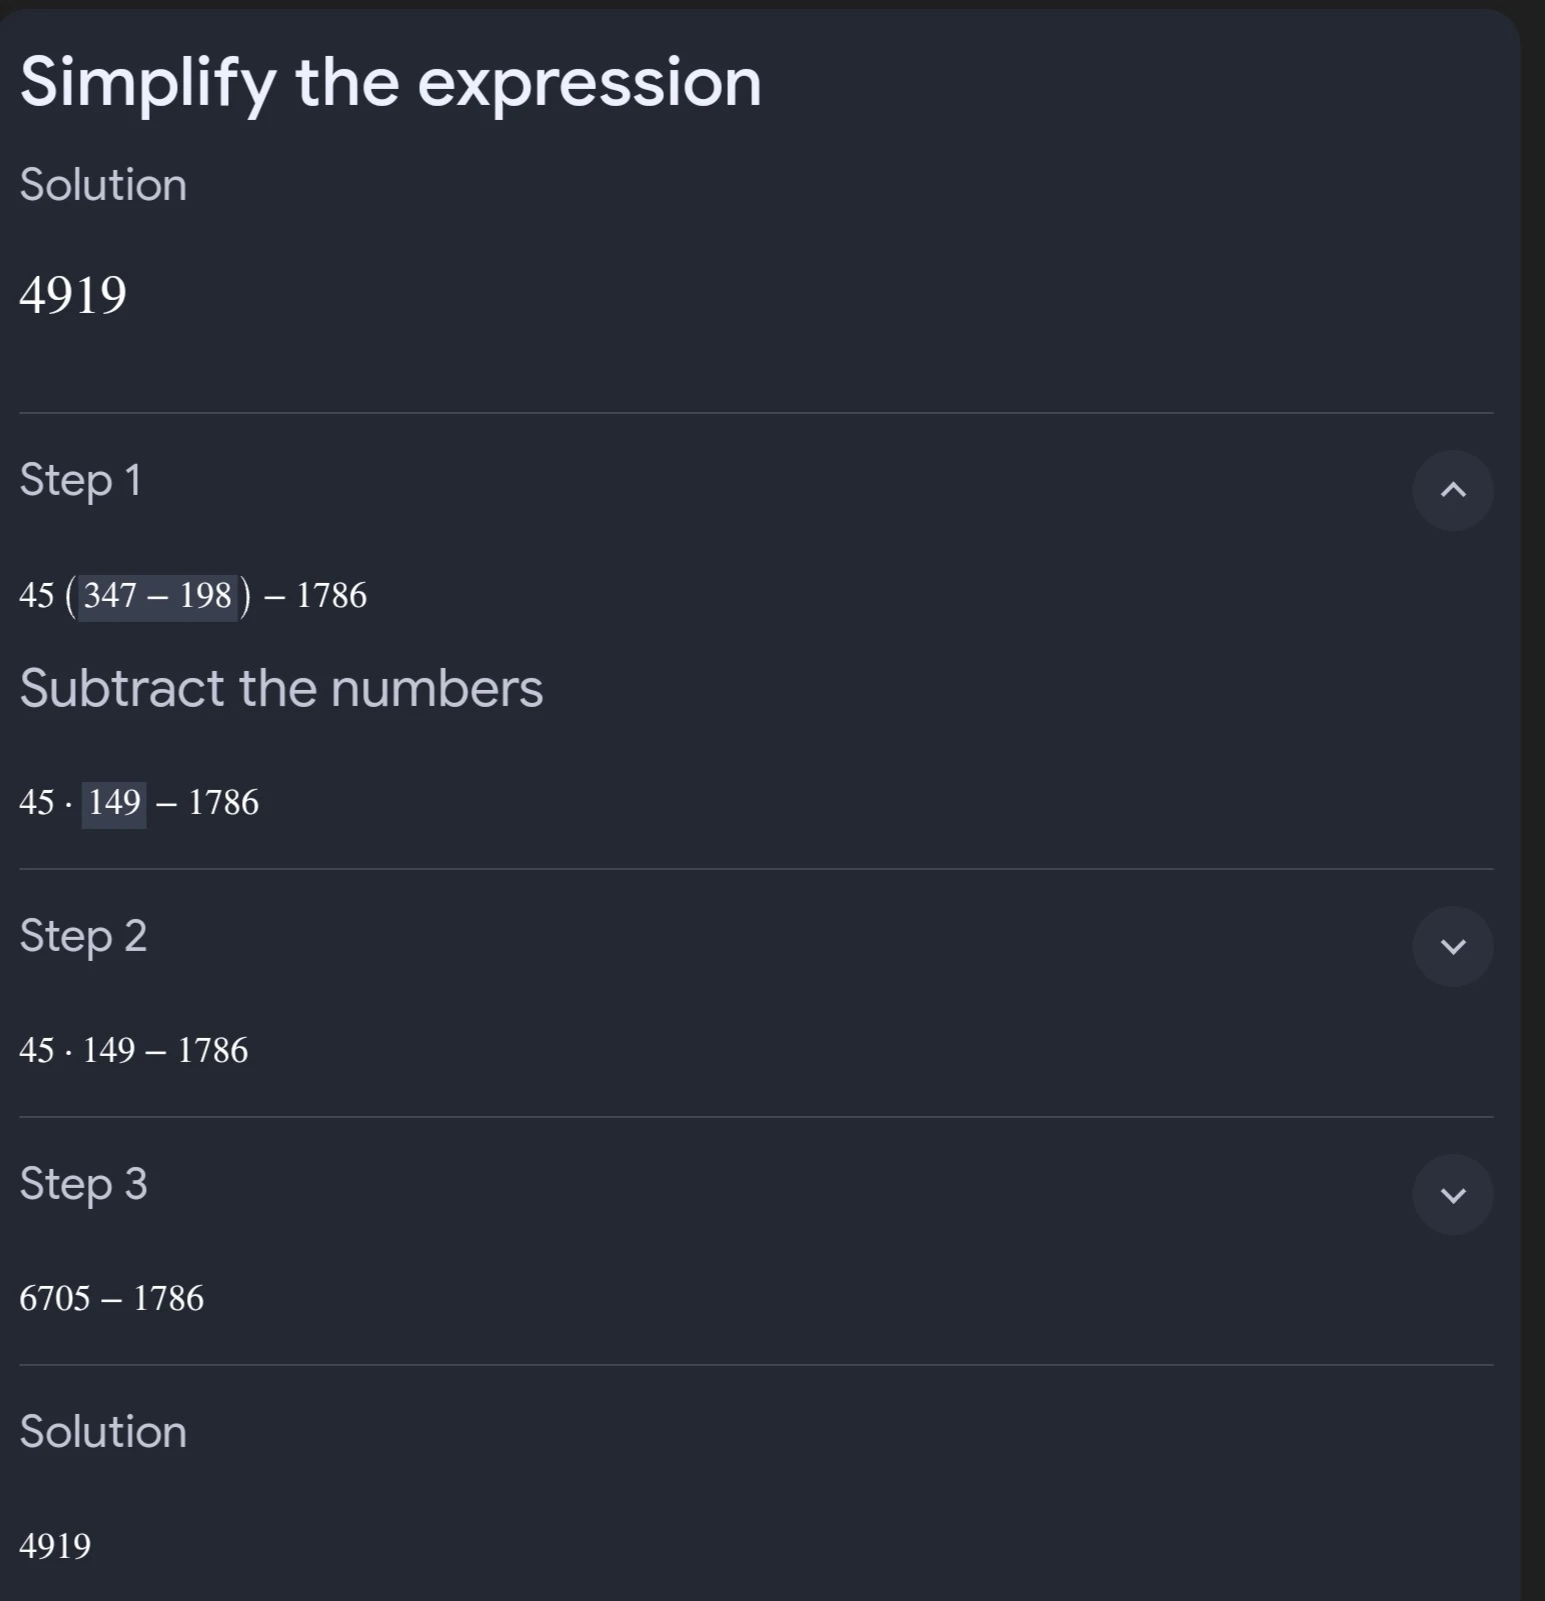
Task: Expand Step 2 using its down chevron
Action: coord(1452,946)
